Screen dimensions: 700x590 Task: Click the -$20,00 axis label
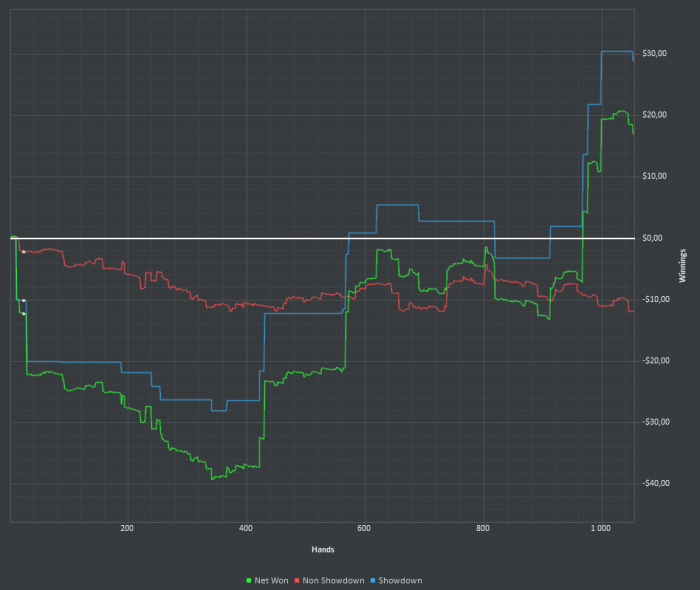[656, 361]
